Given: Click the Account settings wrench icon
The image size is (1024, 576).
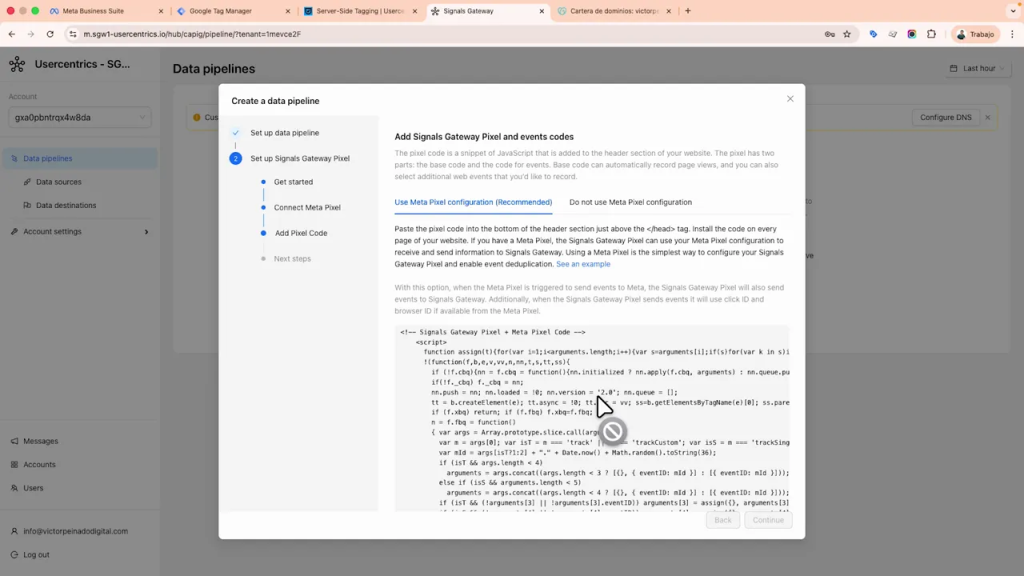Looking at the screenshot, I should (x=14, y=231).
